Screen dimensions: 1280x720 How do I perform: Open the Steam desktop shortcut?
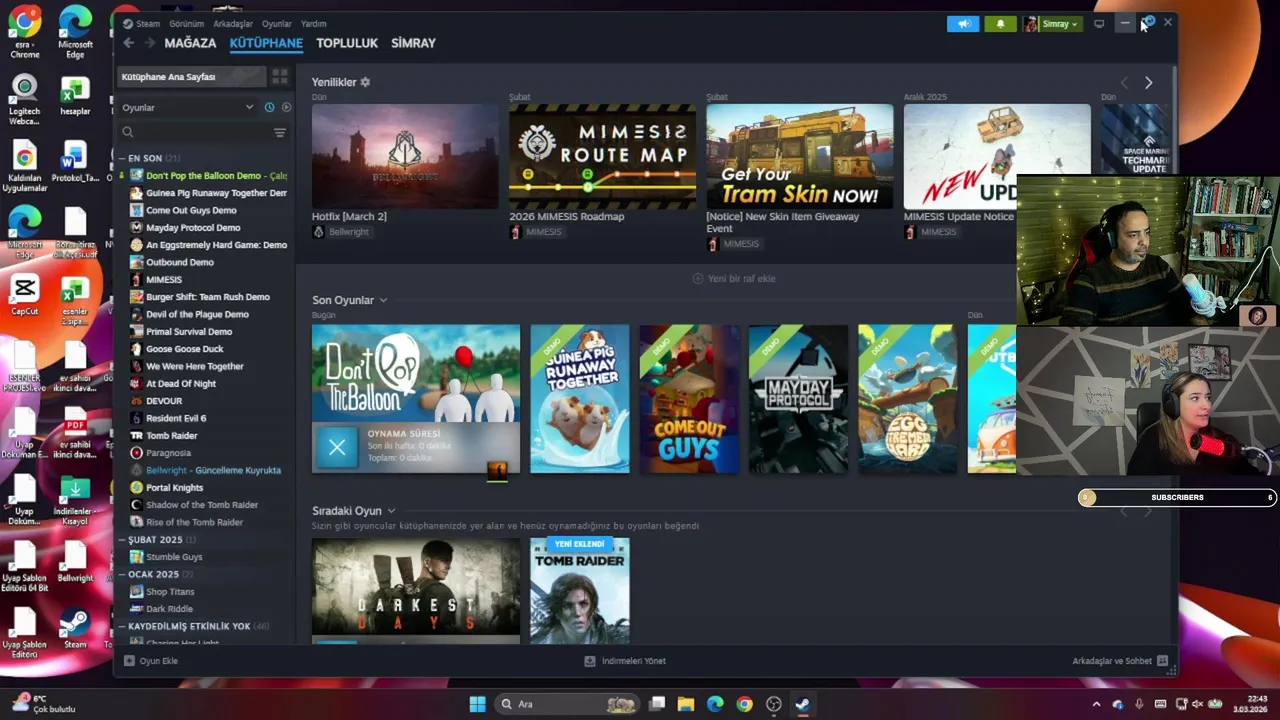pos(75,628)
